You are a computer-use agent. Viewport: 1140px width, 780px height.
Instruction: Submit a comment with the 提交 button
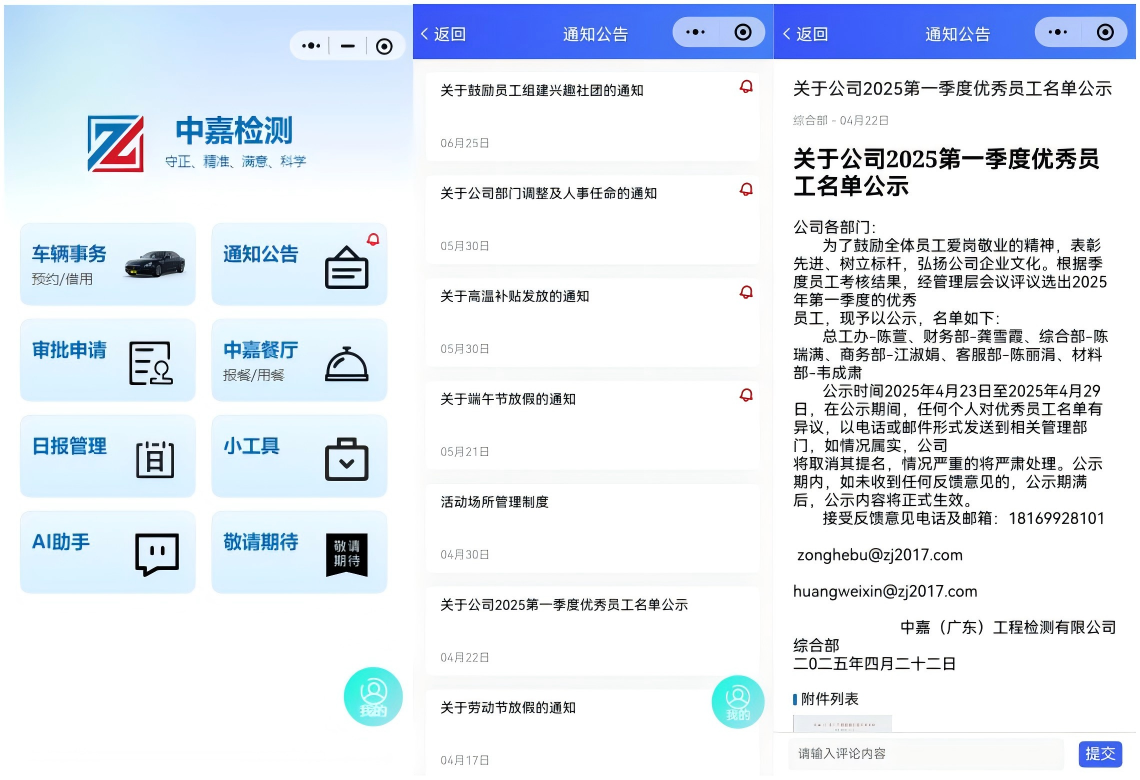[x=1101, y=754]
